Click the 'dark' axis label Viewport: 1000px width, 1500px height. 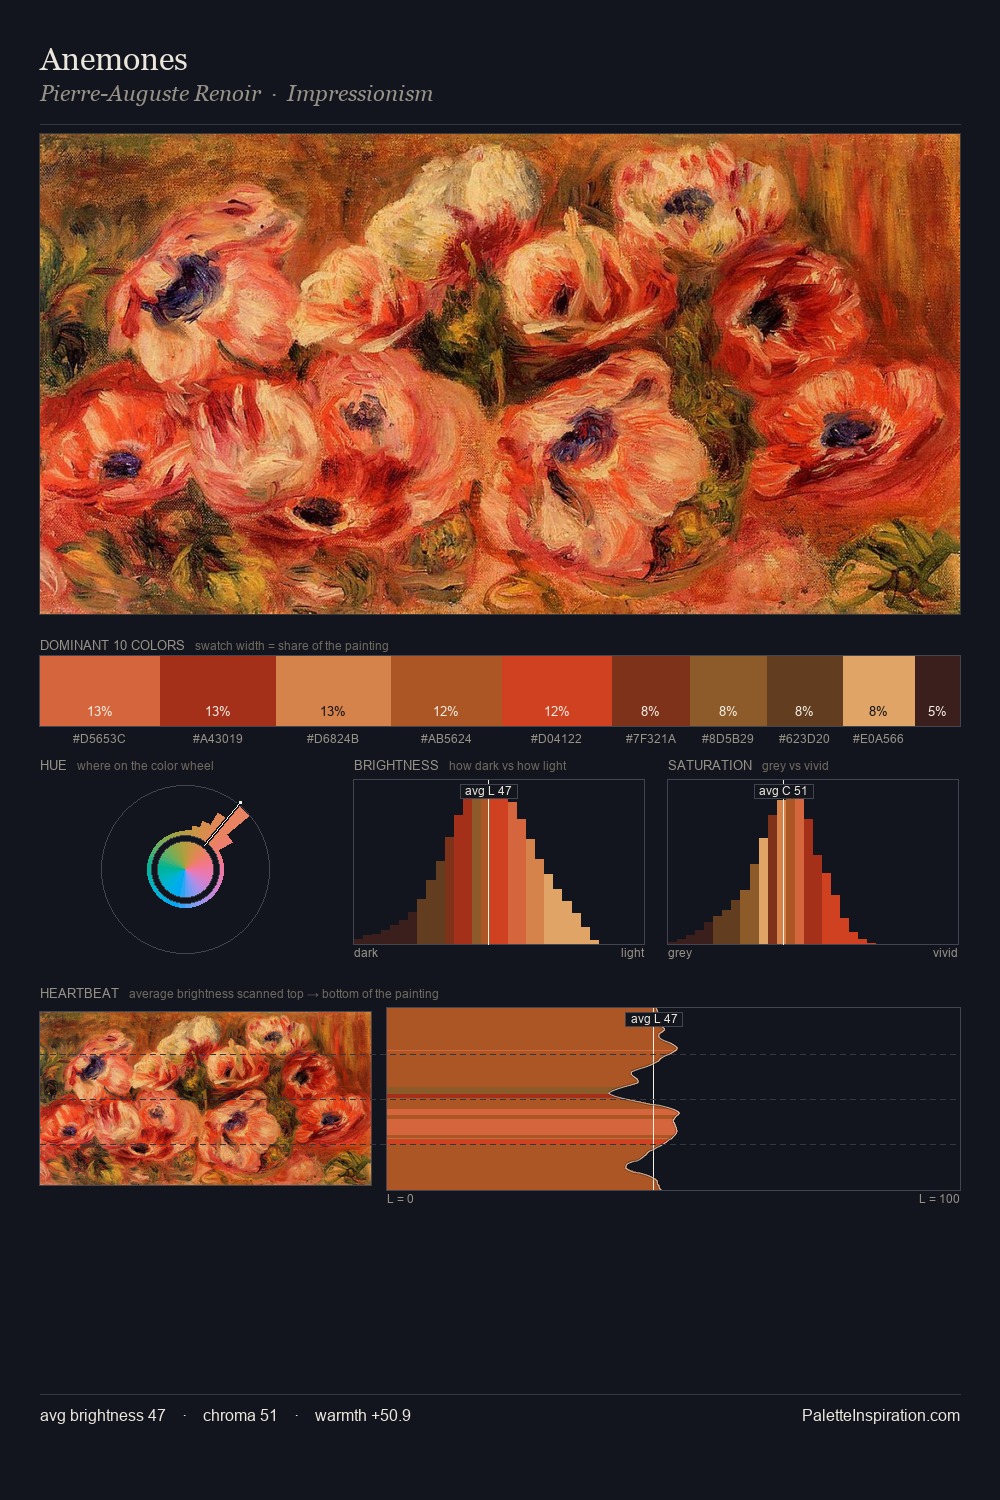pos(366,953)
